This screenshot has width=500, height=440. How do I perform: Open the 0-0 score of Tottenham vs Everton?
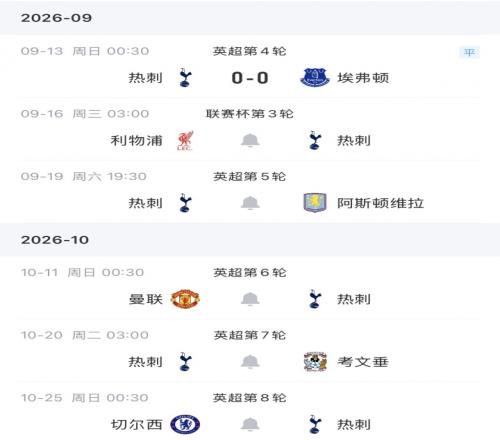click(250, 78)
